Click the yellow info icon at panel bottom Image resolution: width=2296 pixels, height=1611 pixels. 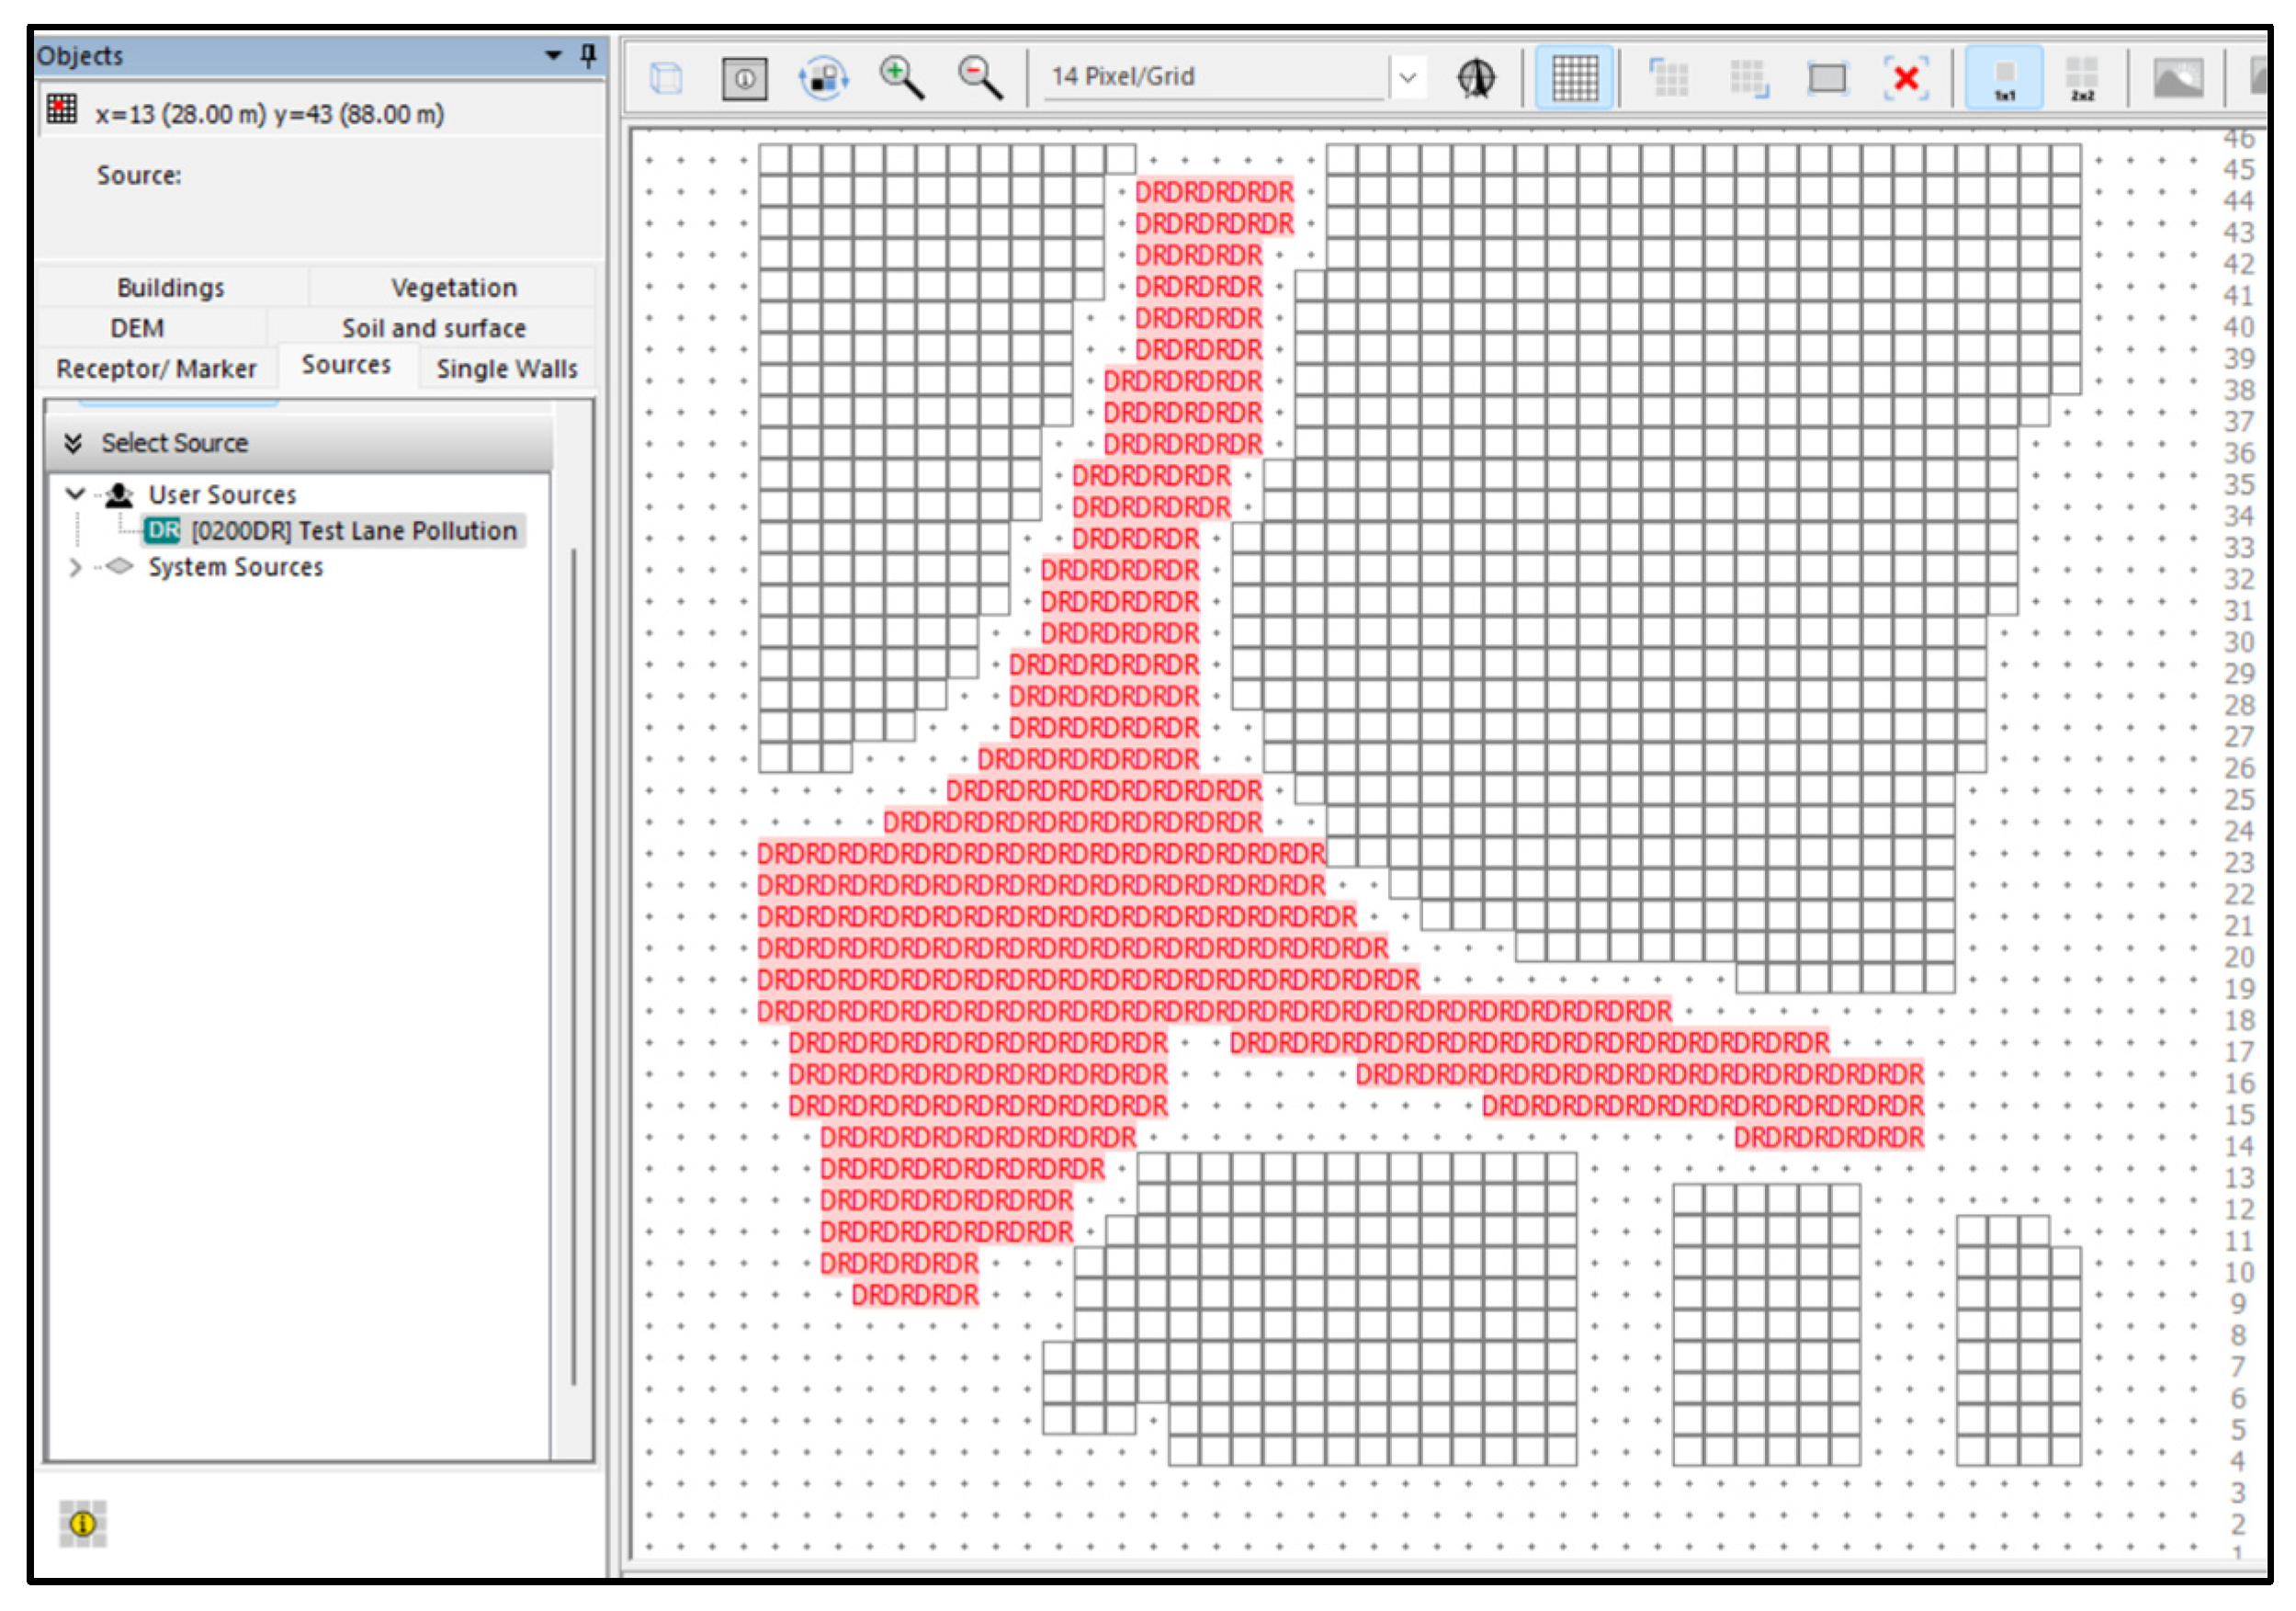pyautogui.click(x=83, y=1523)
